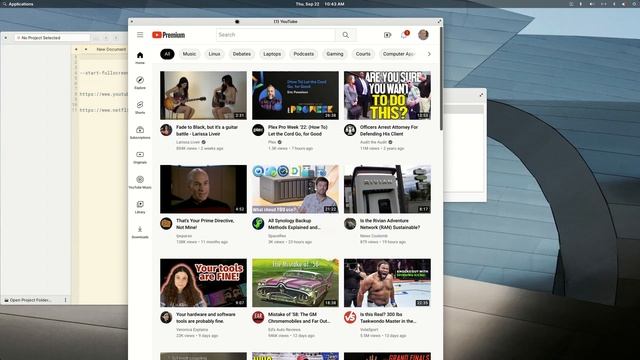Select 'New Document' tab in editor window
Viewport: 640px width, 360px height.
tap(111, 49)
